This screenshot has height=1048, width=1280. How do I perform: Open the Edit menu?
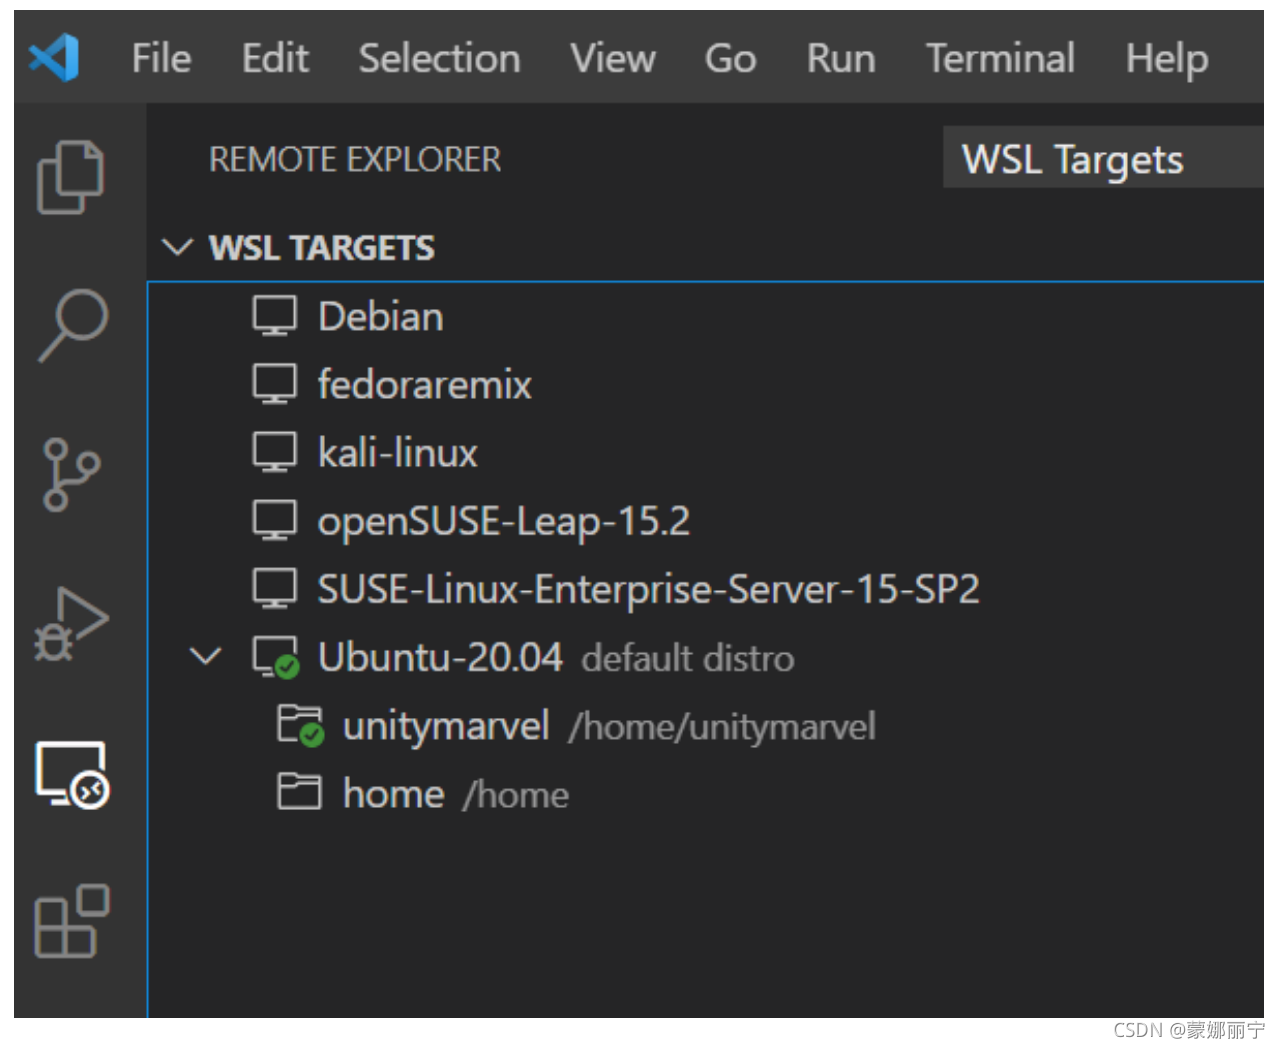coord(275,58)
